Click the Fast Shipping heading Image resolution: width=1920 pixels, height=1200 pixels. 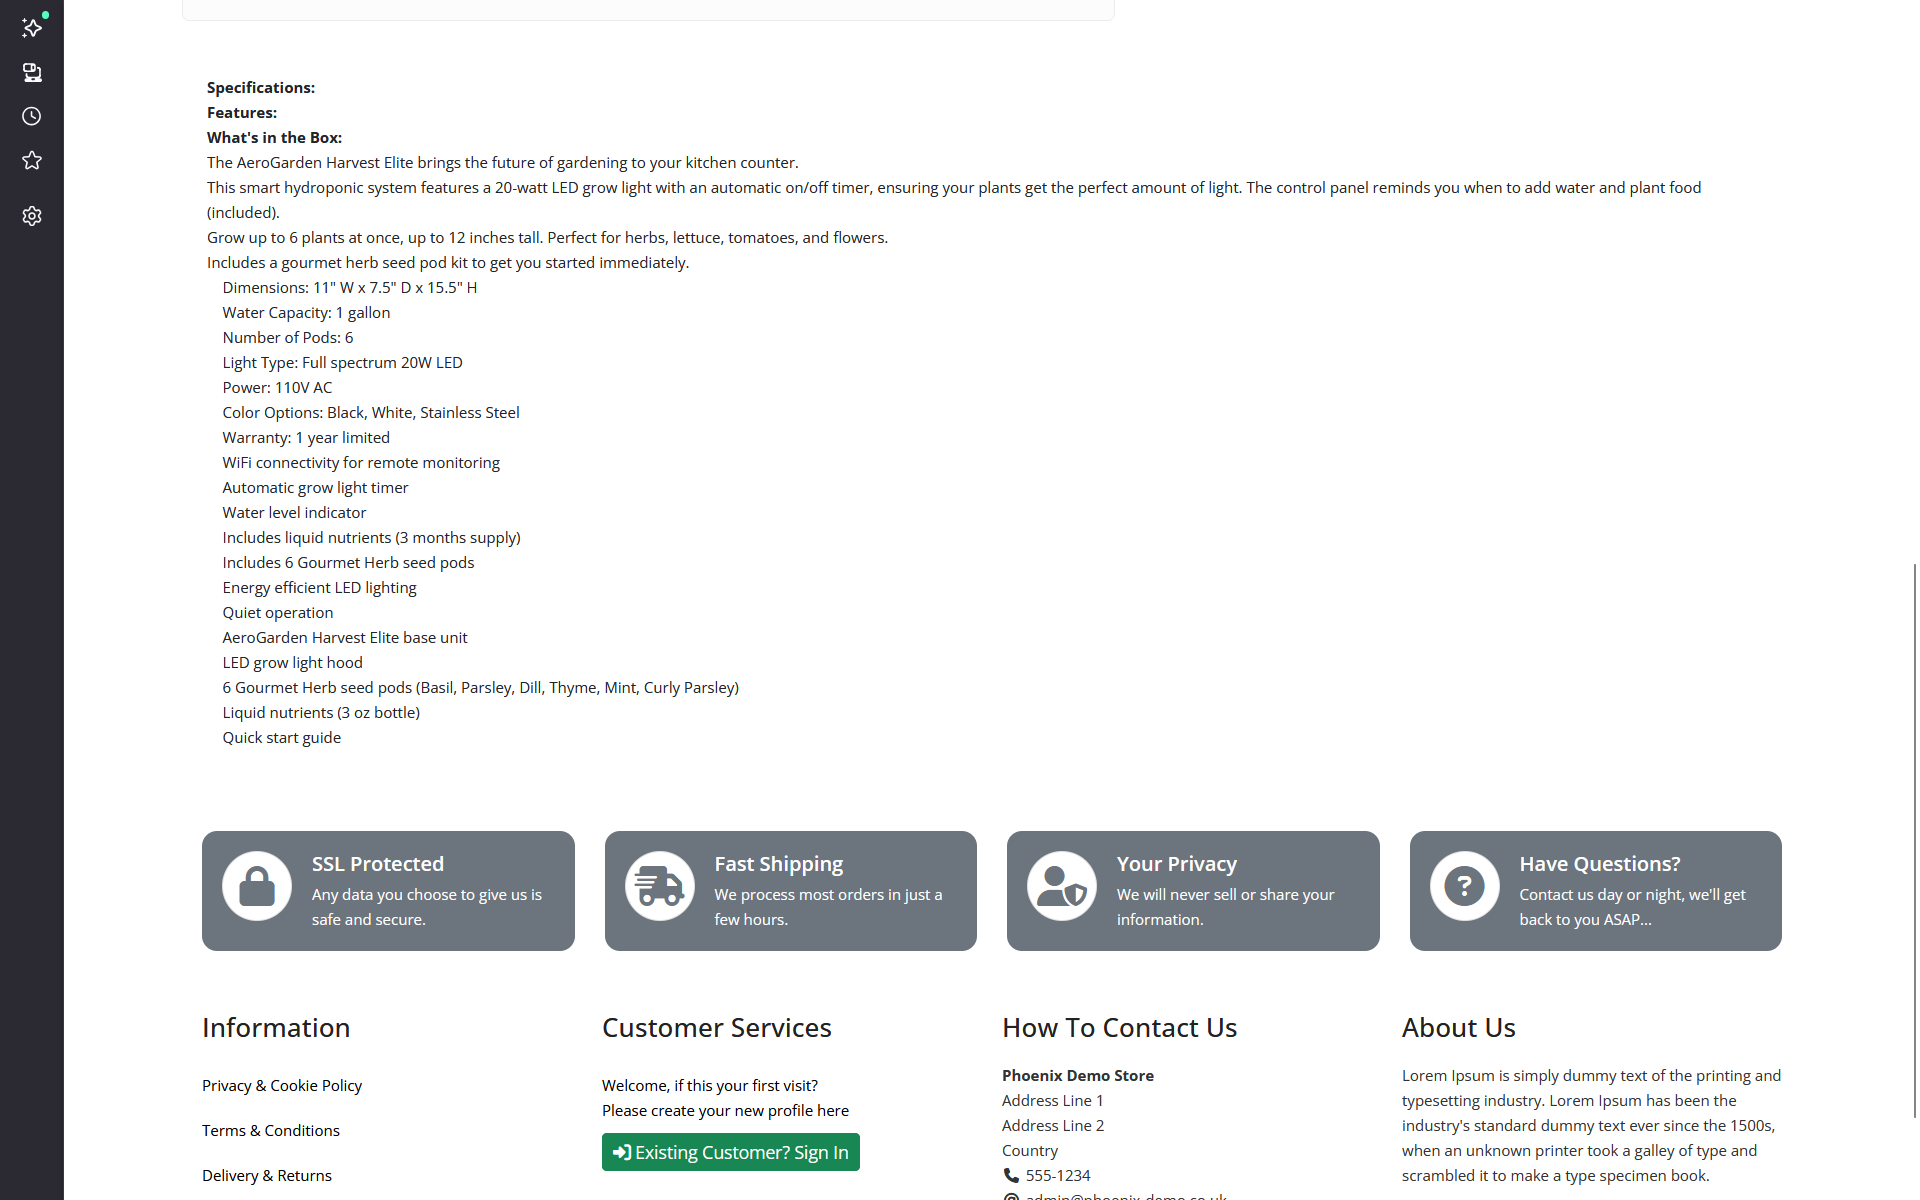click(x=779, y=864)
